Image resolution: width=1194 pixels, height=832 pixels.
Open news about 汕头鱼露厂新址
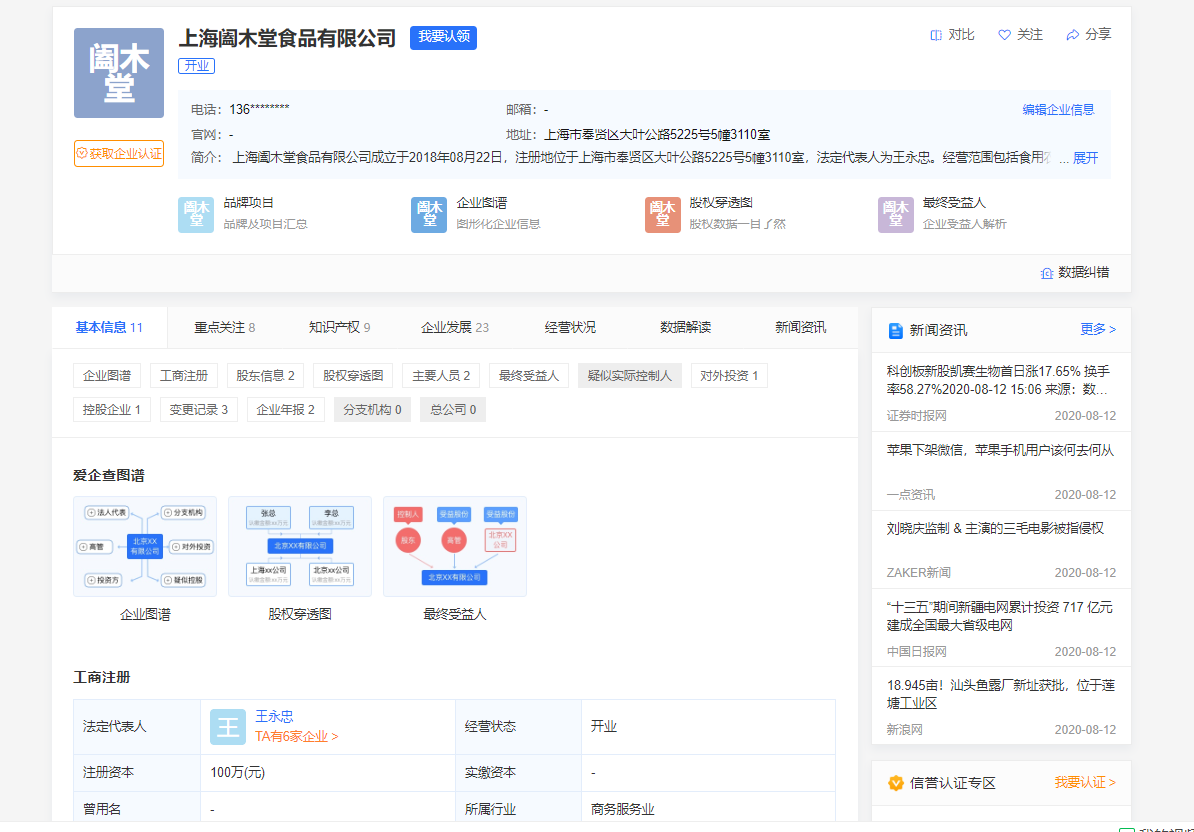1000,694
